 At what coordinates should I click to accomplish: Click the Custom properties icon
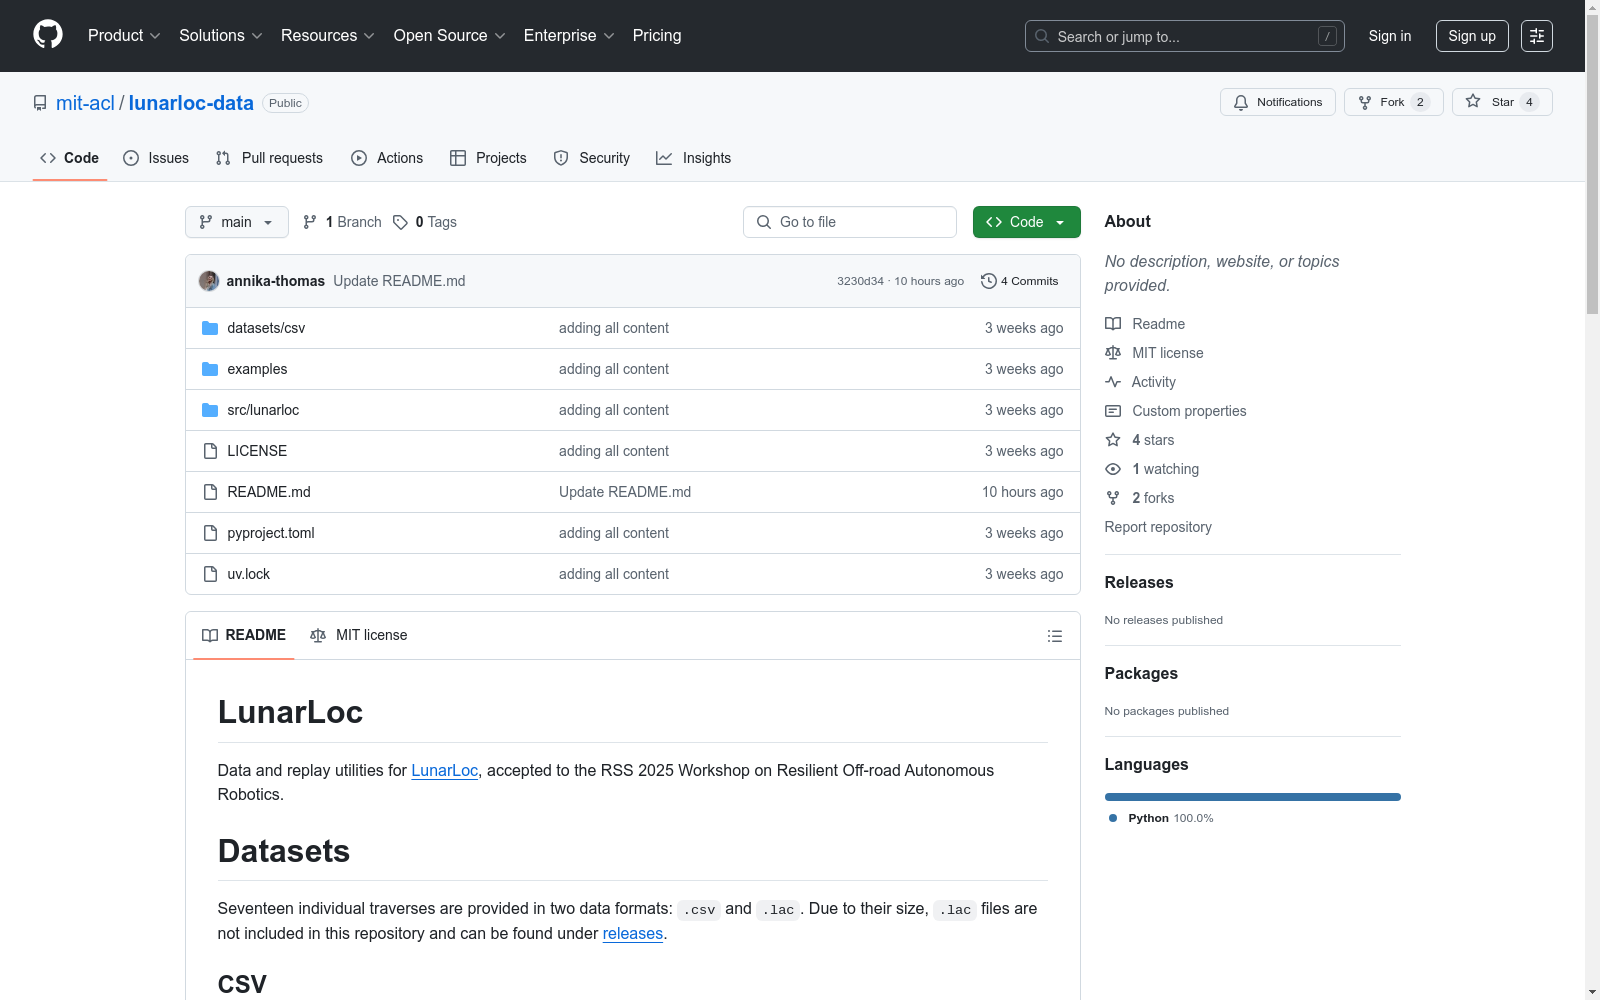(1113, 411)
